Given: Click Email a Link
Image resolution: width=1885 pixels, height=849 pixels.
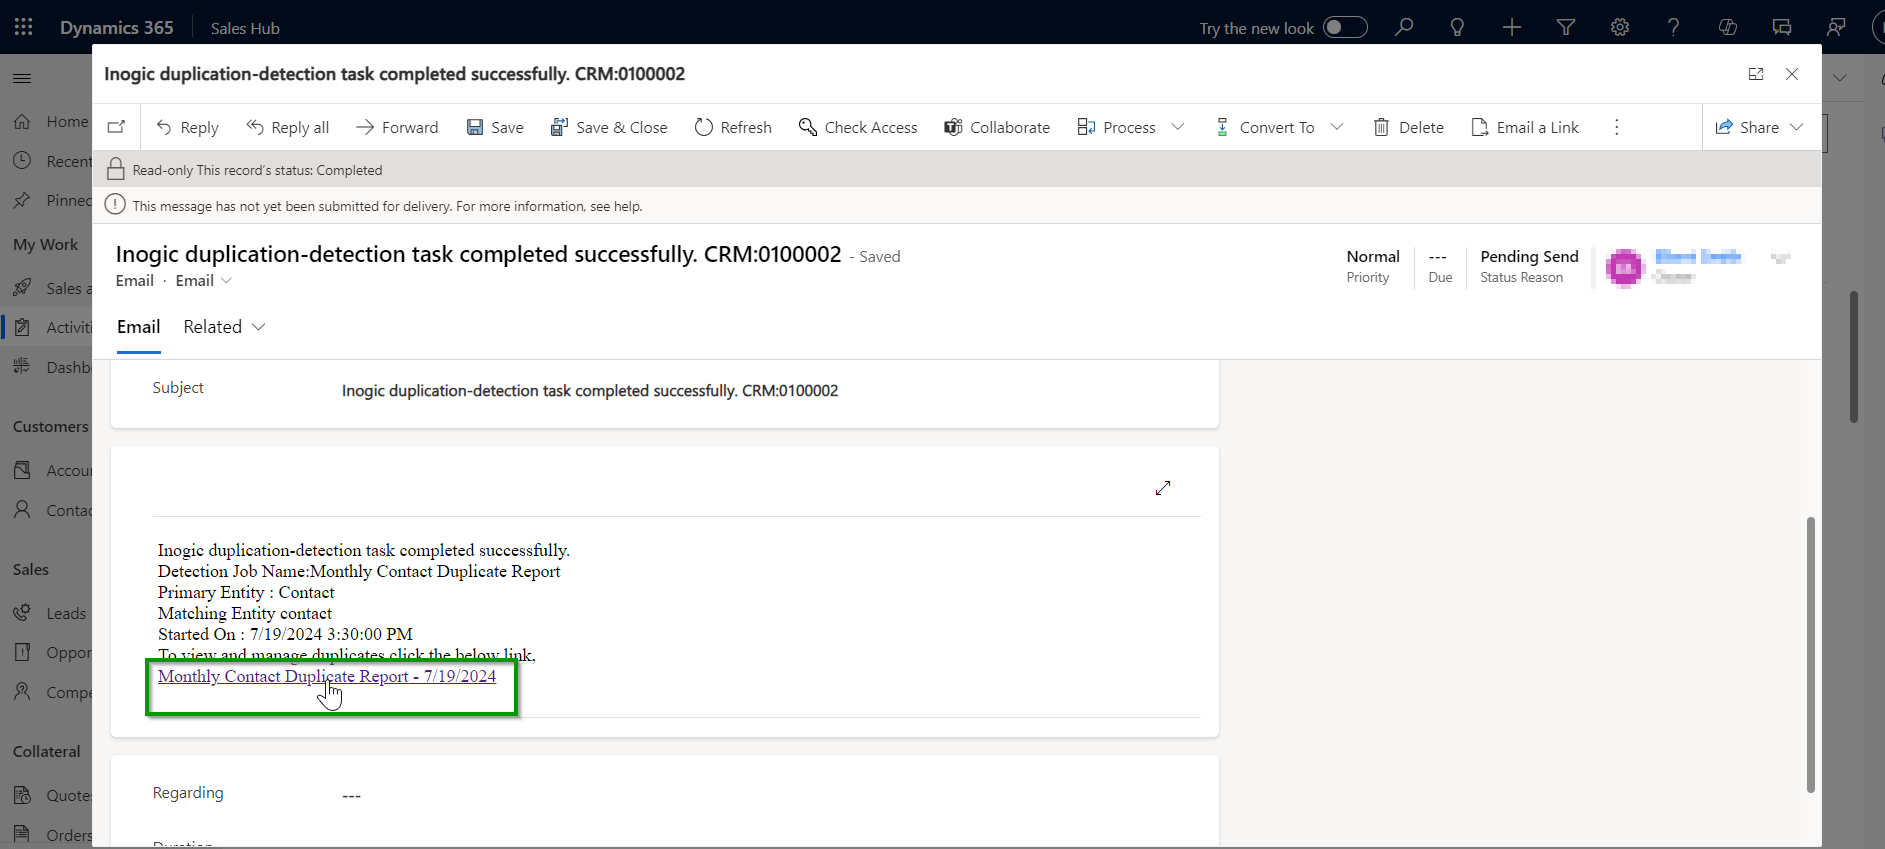Looking at the screenshot, I should 1525,127.
